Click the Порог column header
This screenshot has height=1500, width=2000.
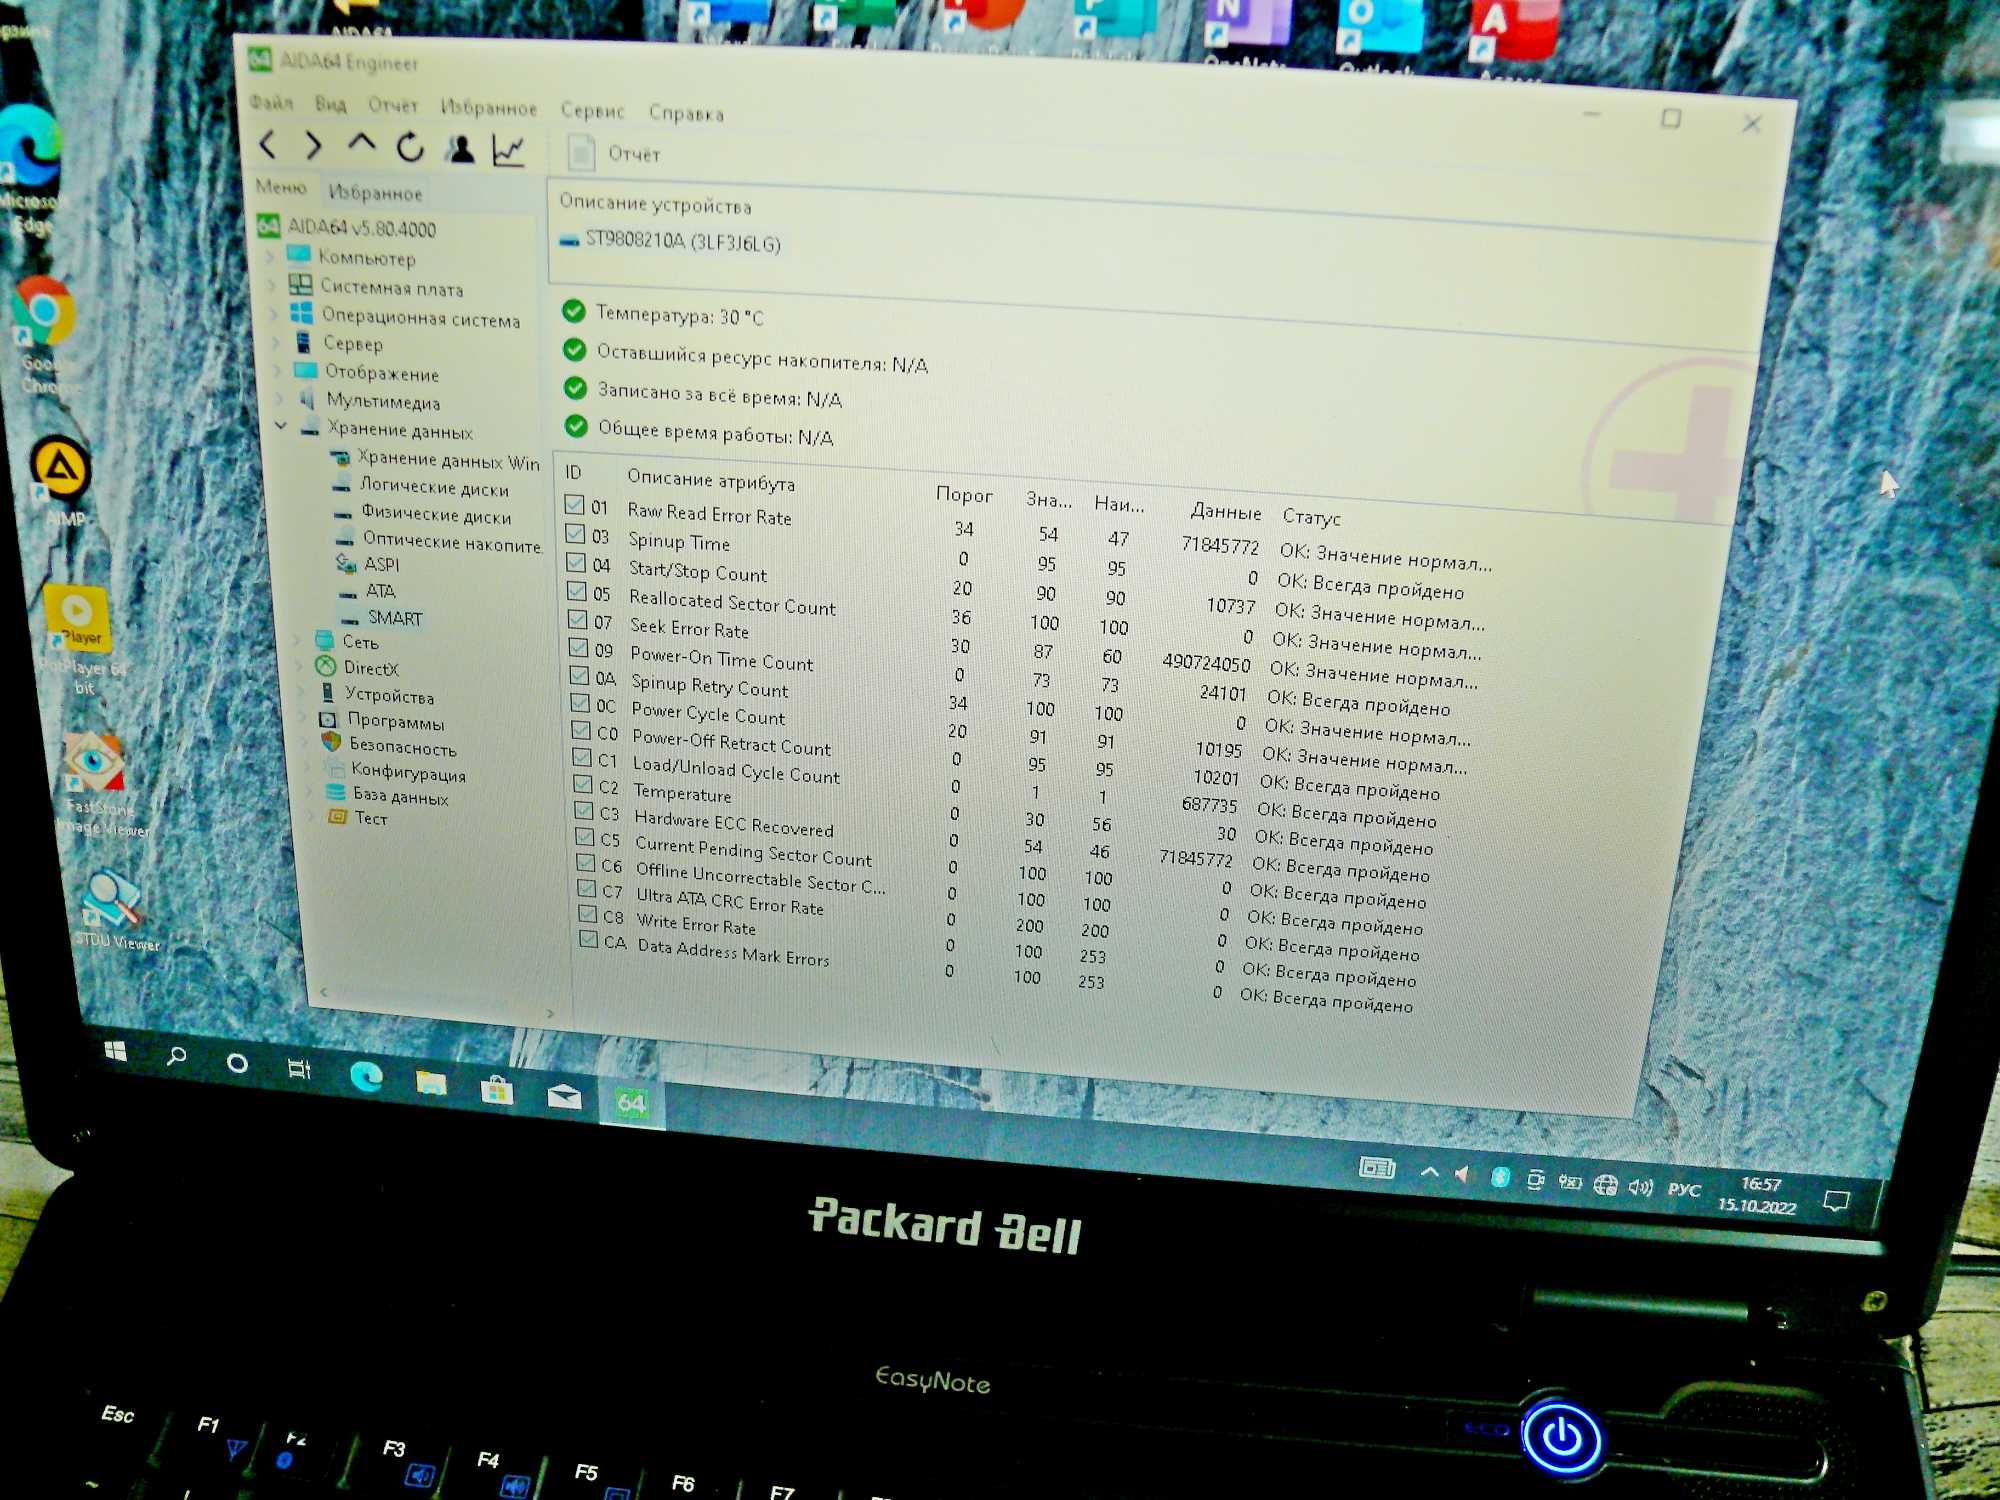pos(964,495)
